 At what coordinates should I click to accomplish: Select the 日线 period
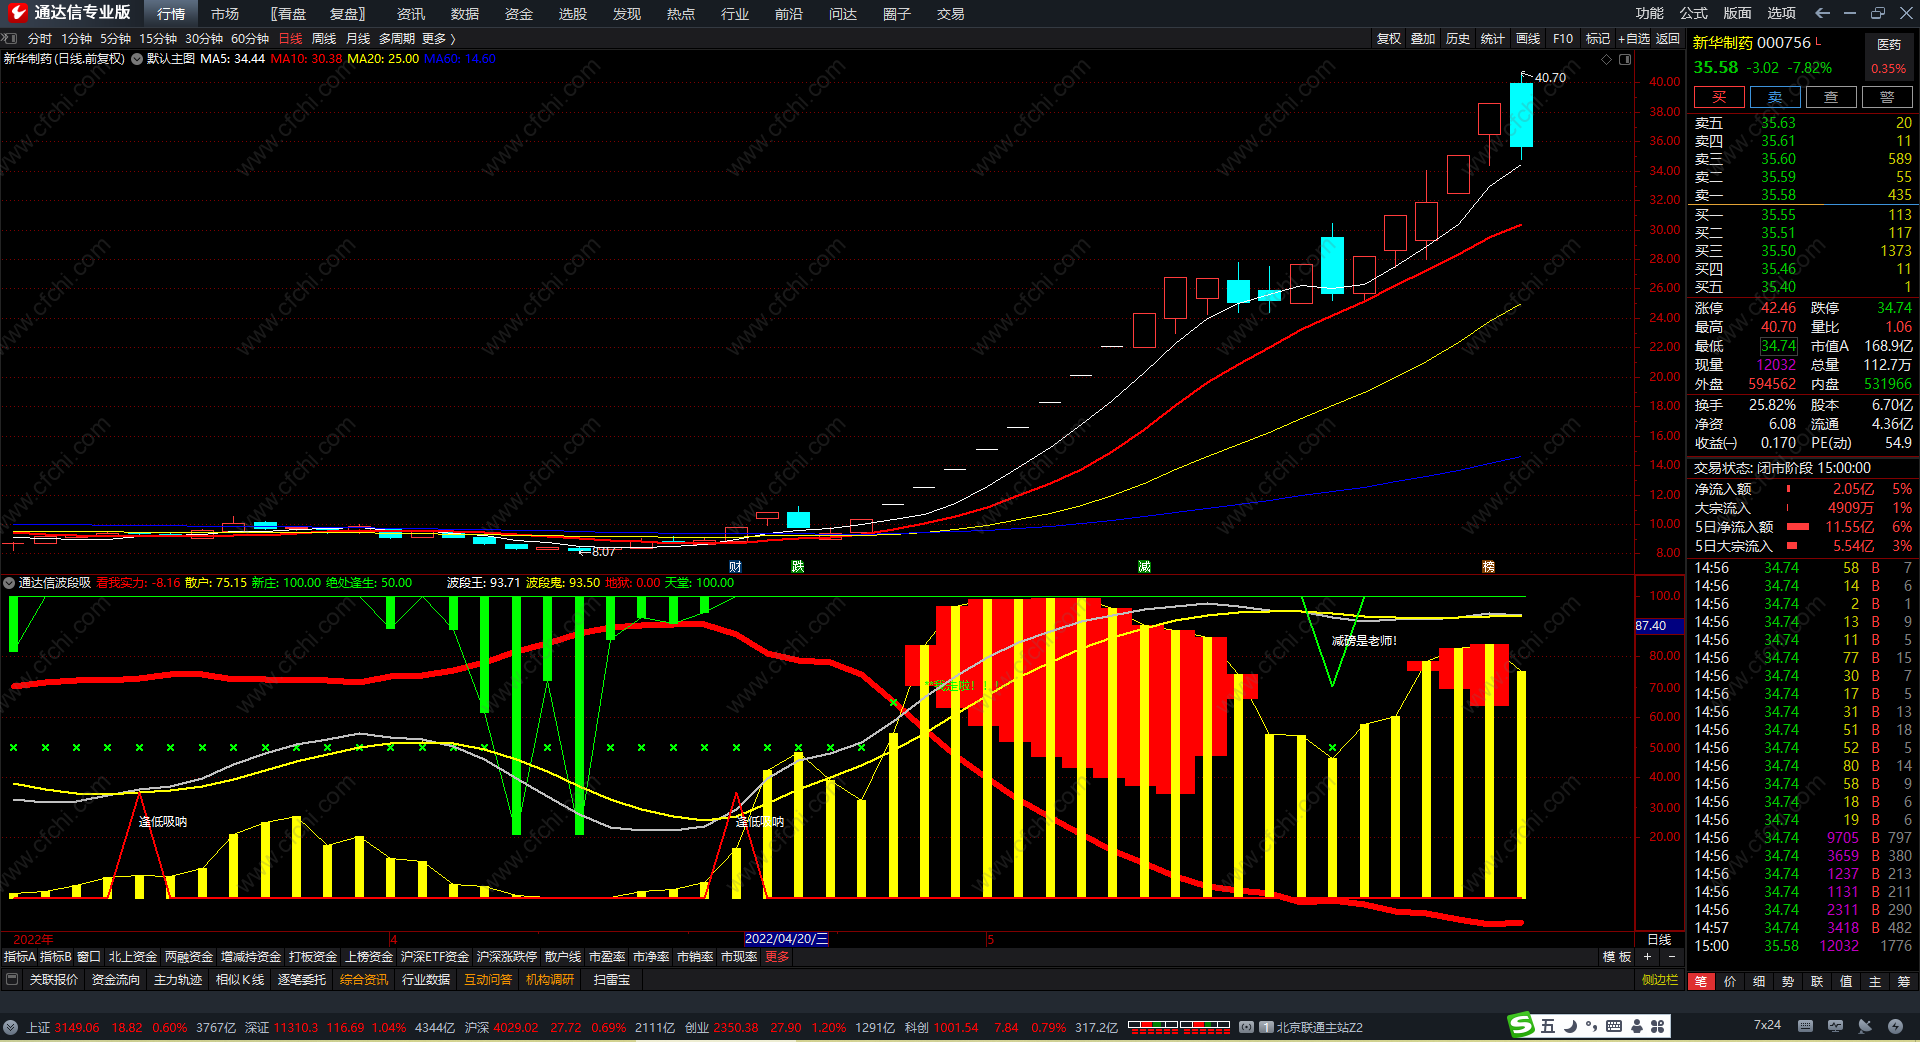(x=290, y=39)
